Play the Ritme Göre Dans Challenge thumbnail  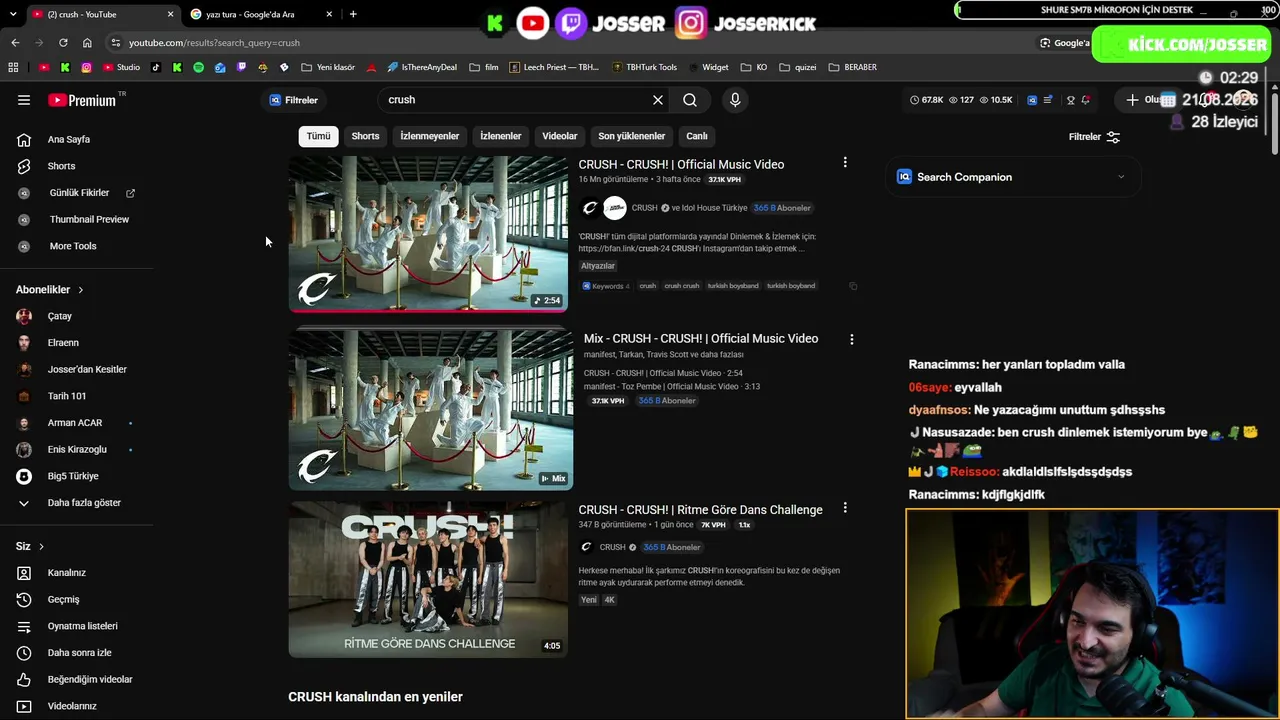click(428, 579)
